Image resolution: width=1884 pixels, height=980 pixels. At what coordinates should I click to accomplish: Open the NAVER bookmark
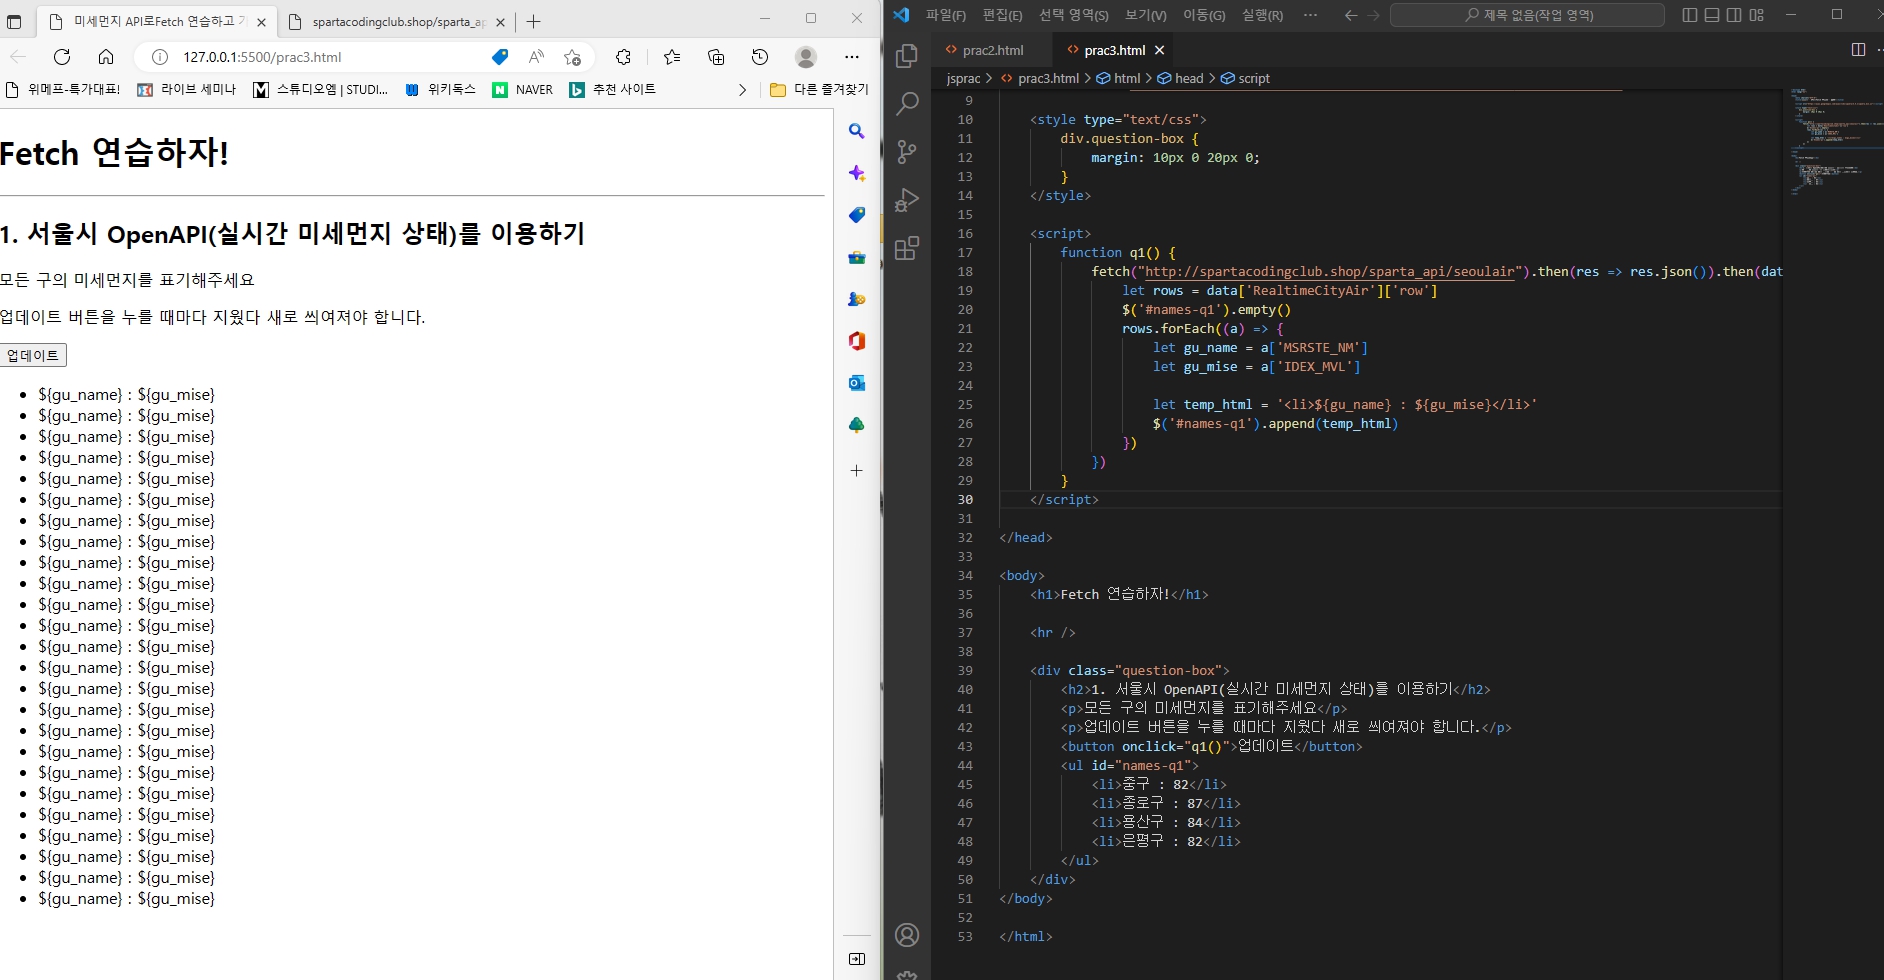[x=523, y=89]
